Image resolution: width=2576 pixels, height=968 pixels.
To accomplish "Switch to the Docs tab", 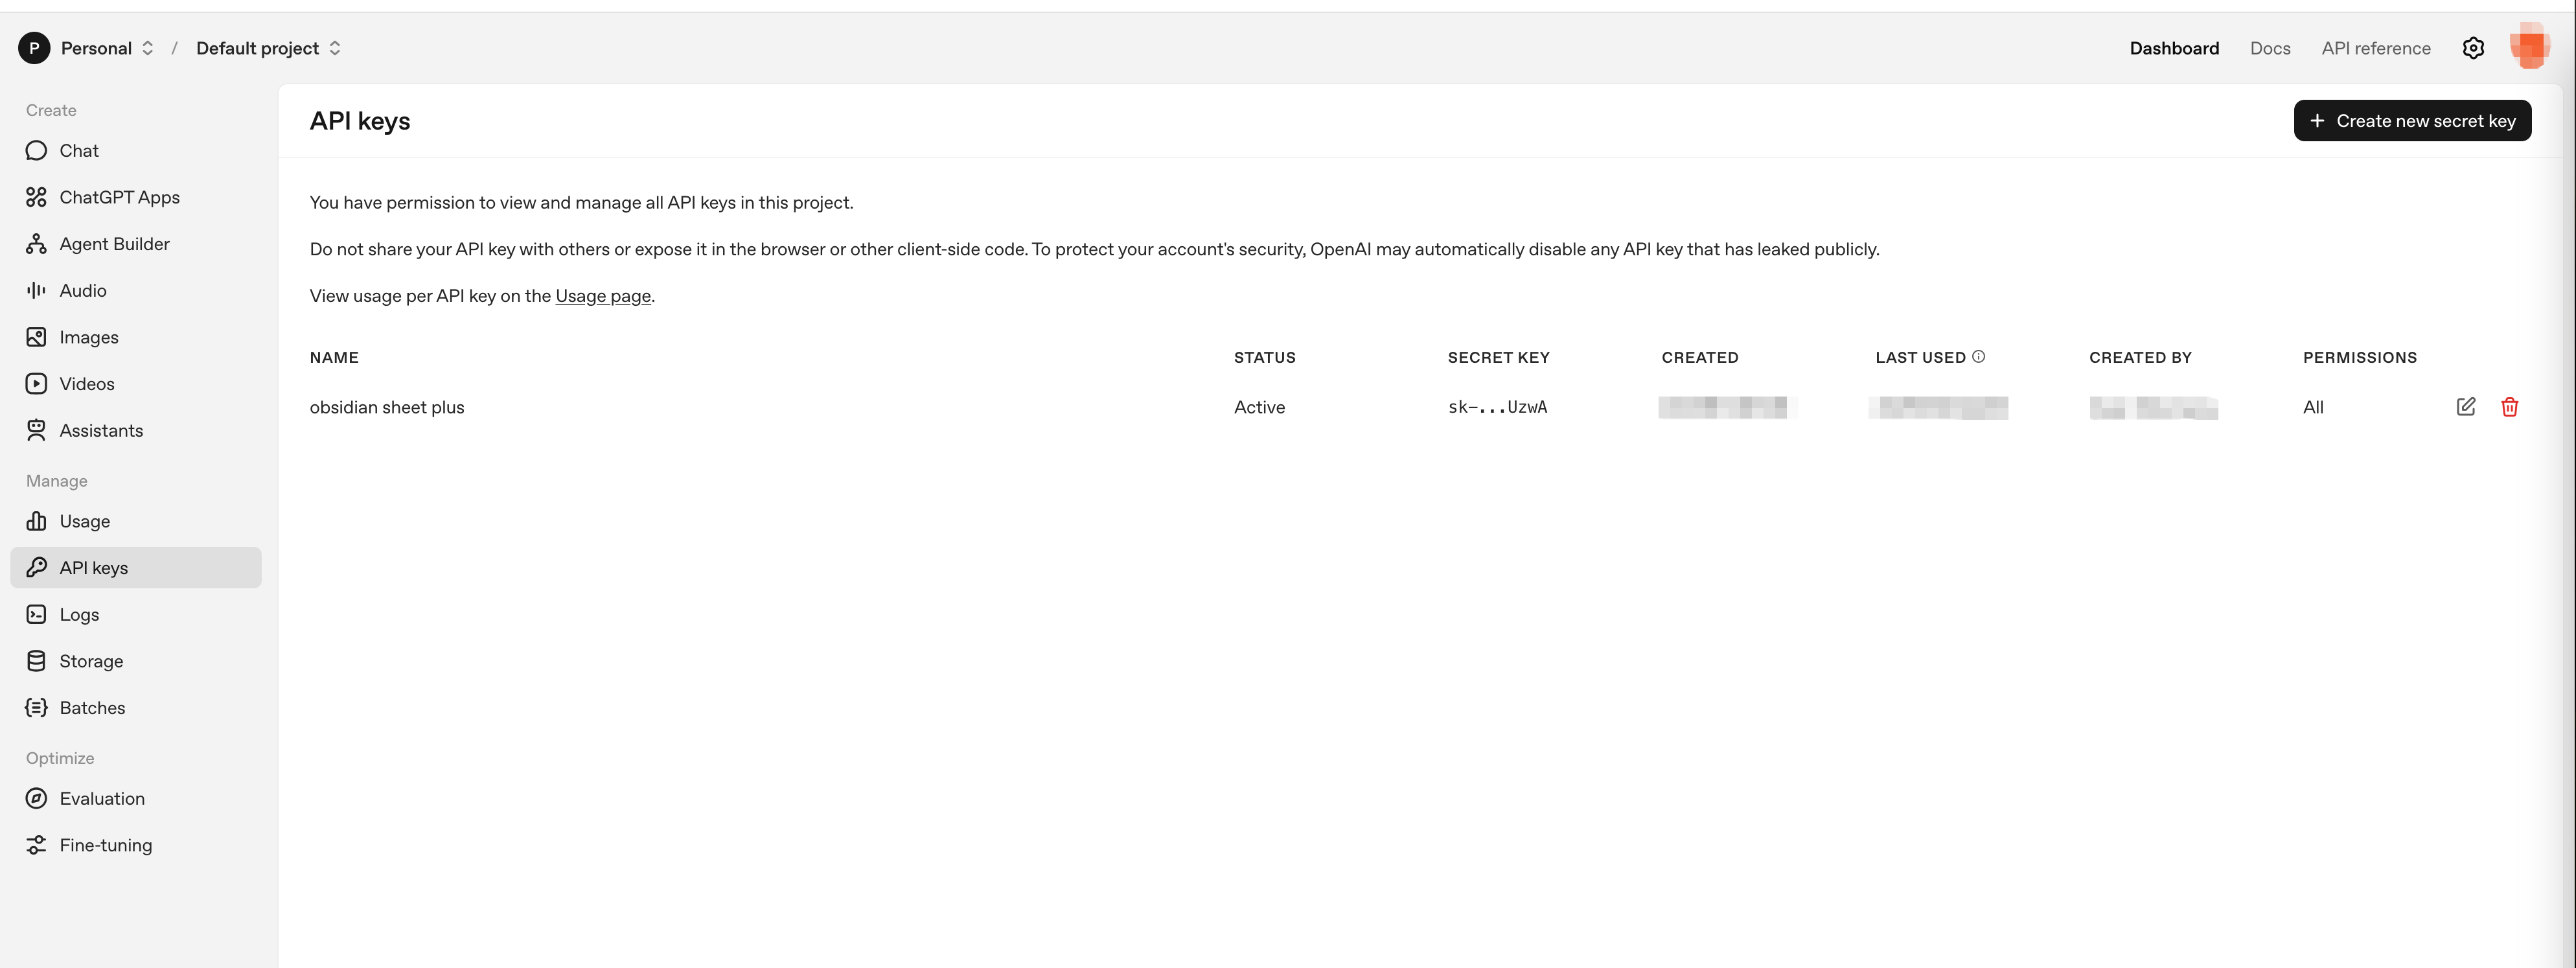I will pyautogui.click(x=2269, y=48).
